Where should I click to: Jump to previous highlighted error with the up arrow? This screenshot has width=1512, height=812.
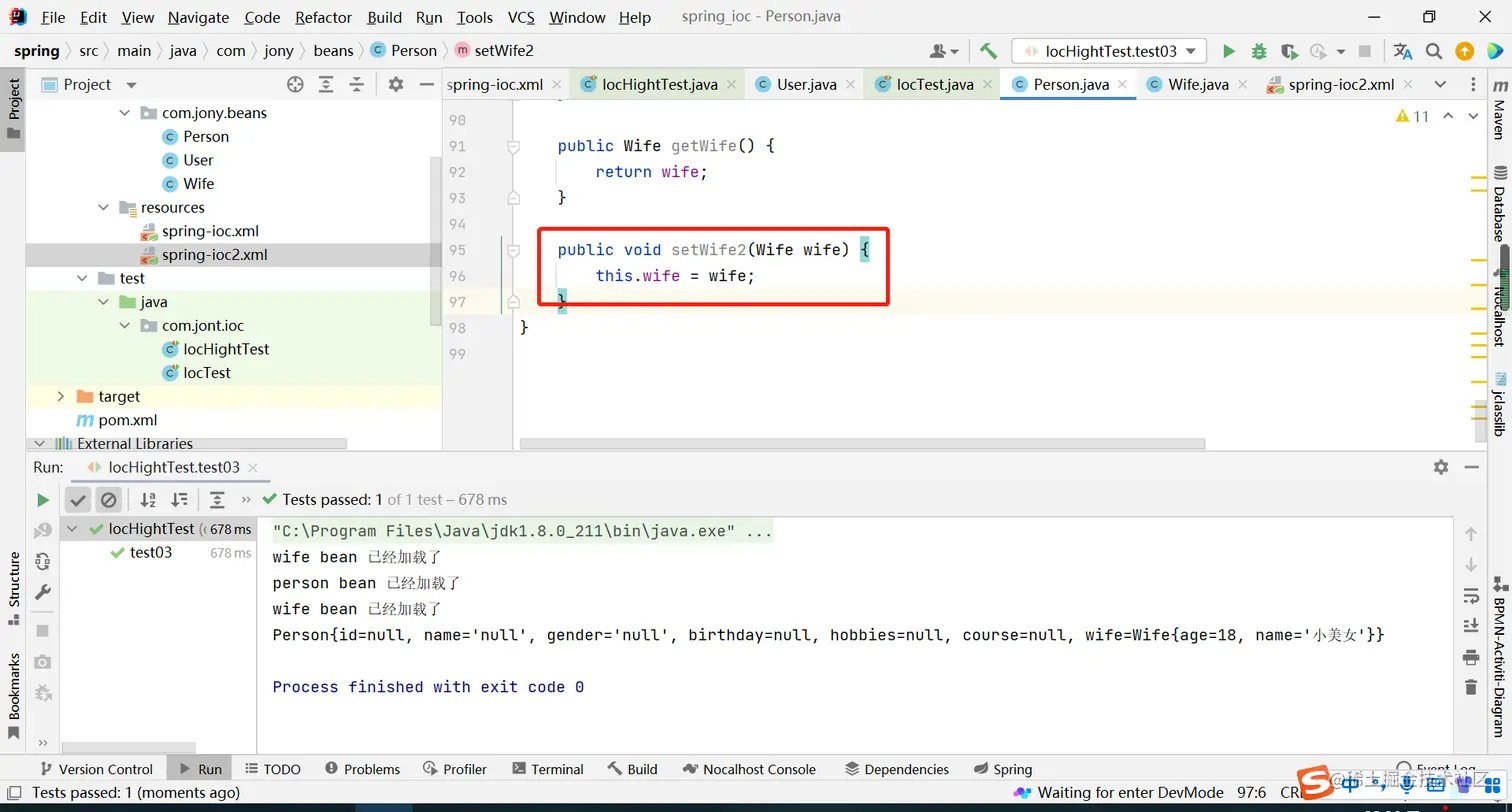coord(1448,117)
